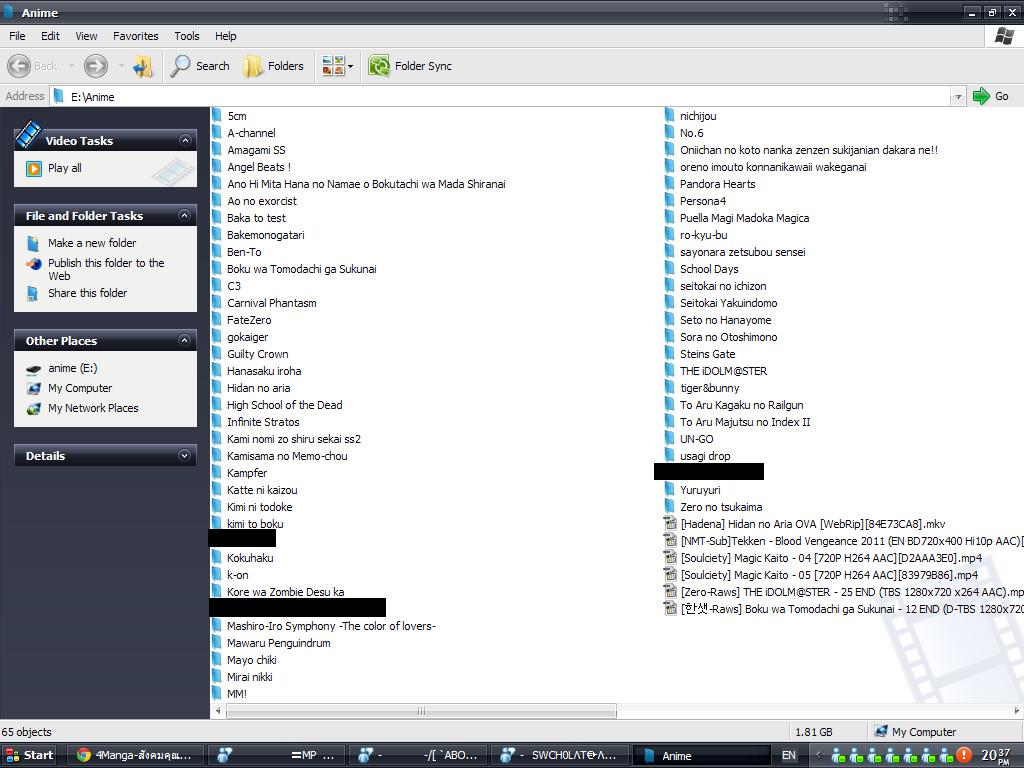Click the EN language indicator in taskbar

(x=789, y=755)
